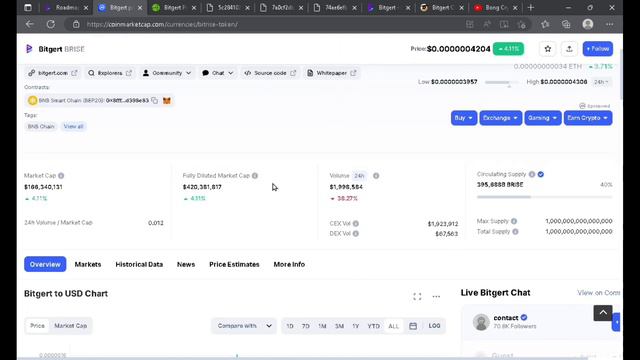The image size is (640, 360).
Task: Click the browser back arrow
Action: 29,24
